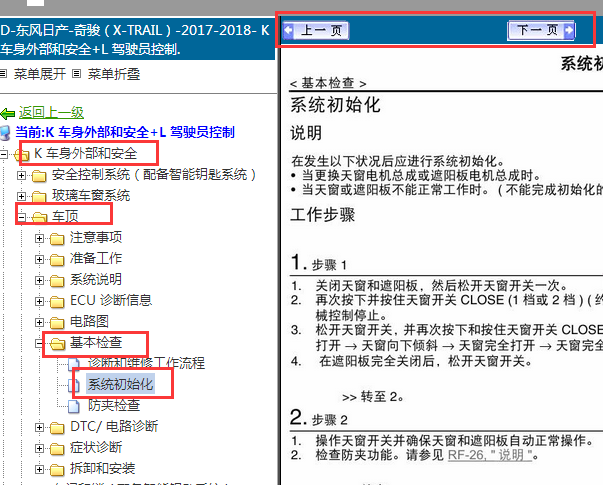Open the 诊断和维修工作流程 document
The image size is (603, 485).
coord(147,363)
